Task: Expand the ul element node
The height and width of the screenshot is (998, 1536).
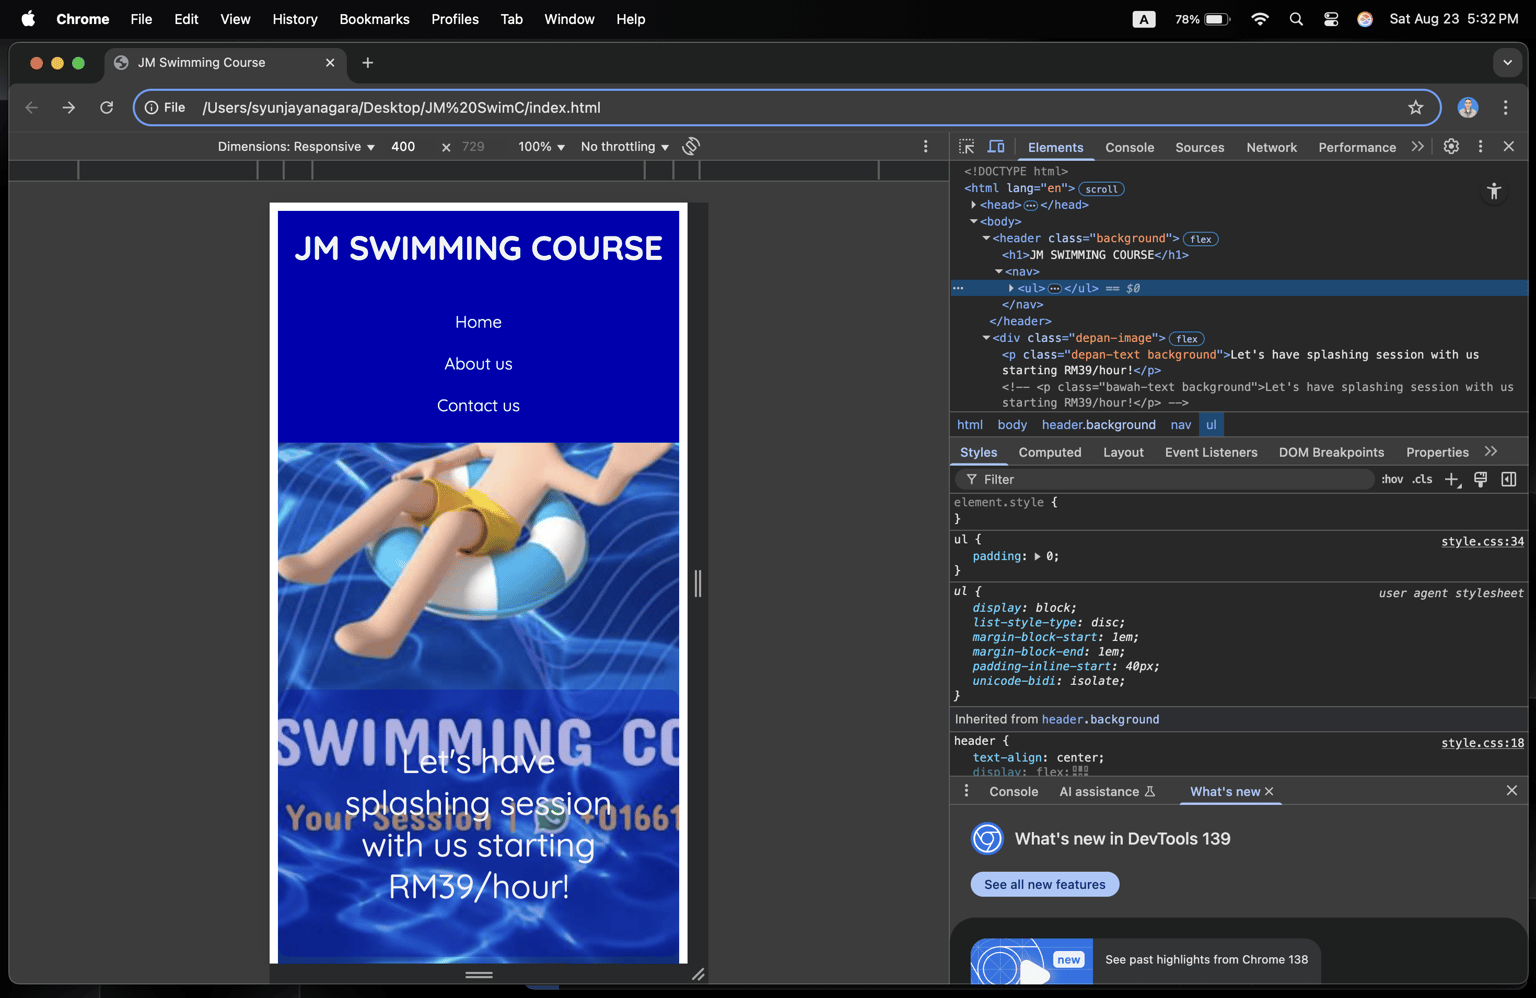Action: click(1011, 288)
